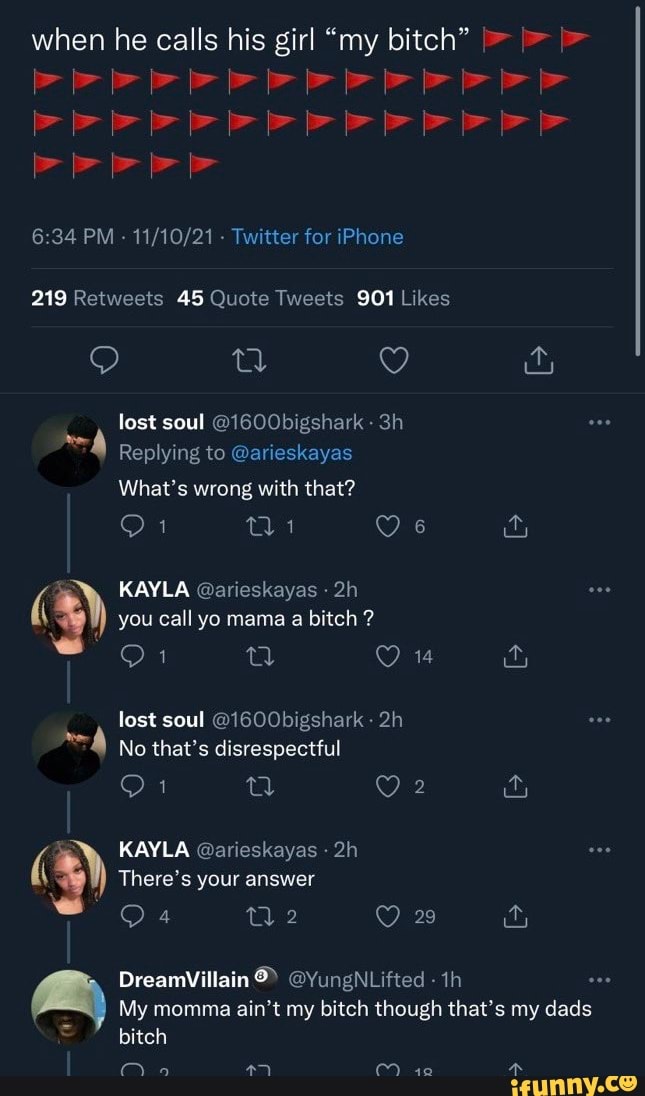Open more options on DreamVillain's reply
The width and height of the screenshot is (645, 1096).
tap(600, 981)
